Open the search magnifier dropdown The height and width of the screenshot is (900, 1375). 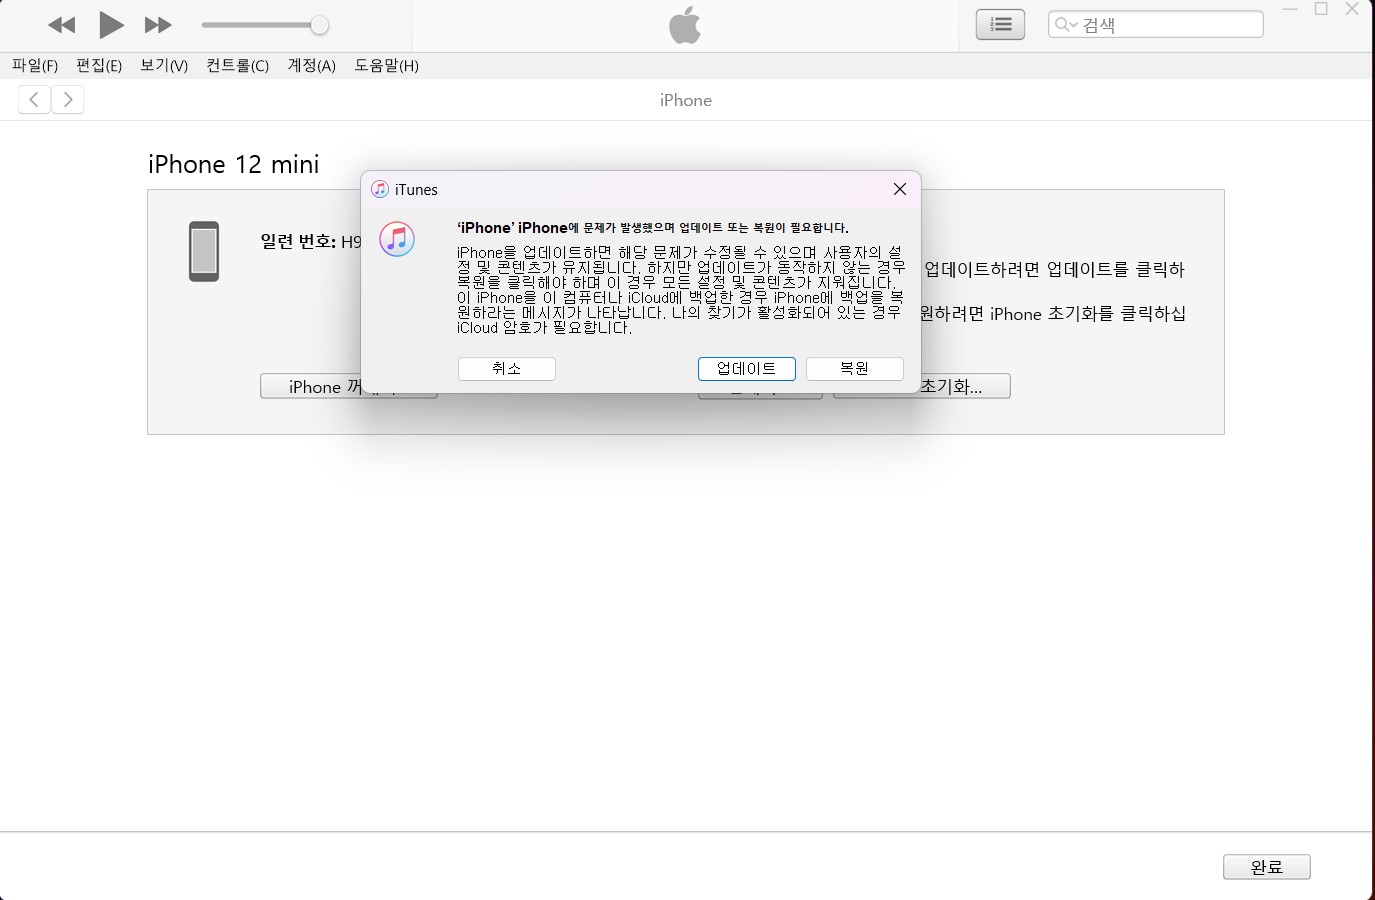click(x=1066, y=25)
